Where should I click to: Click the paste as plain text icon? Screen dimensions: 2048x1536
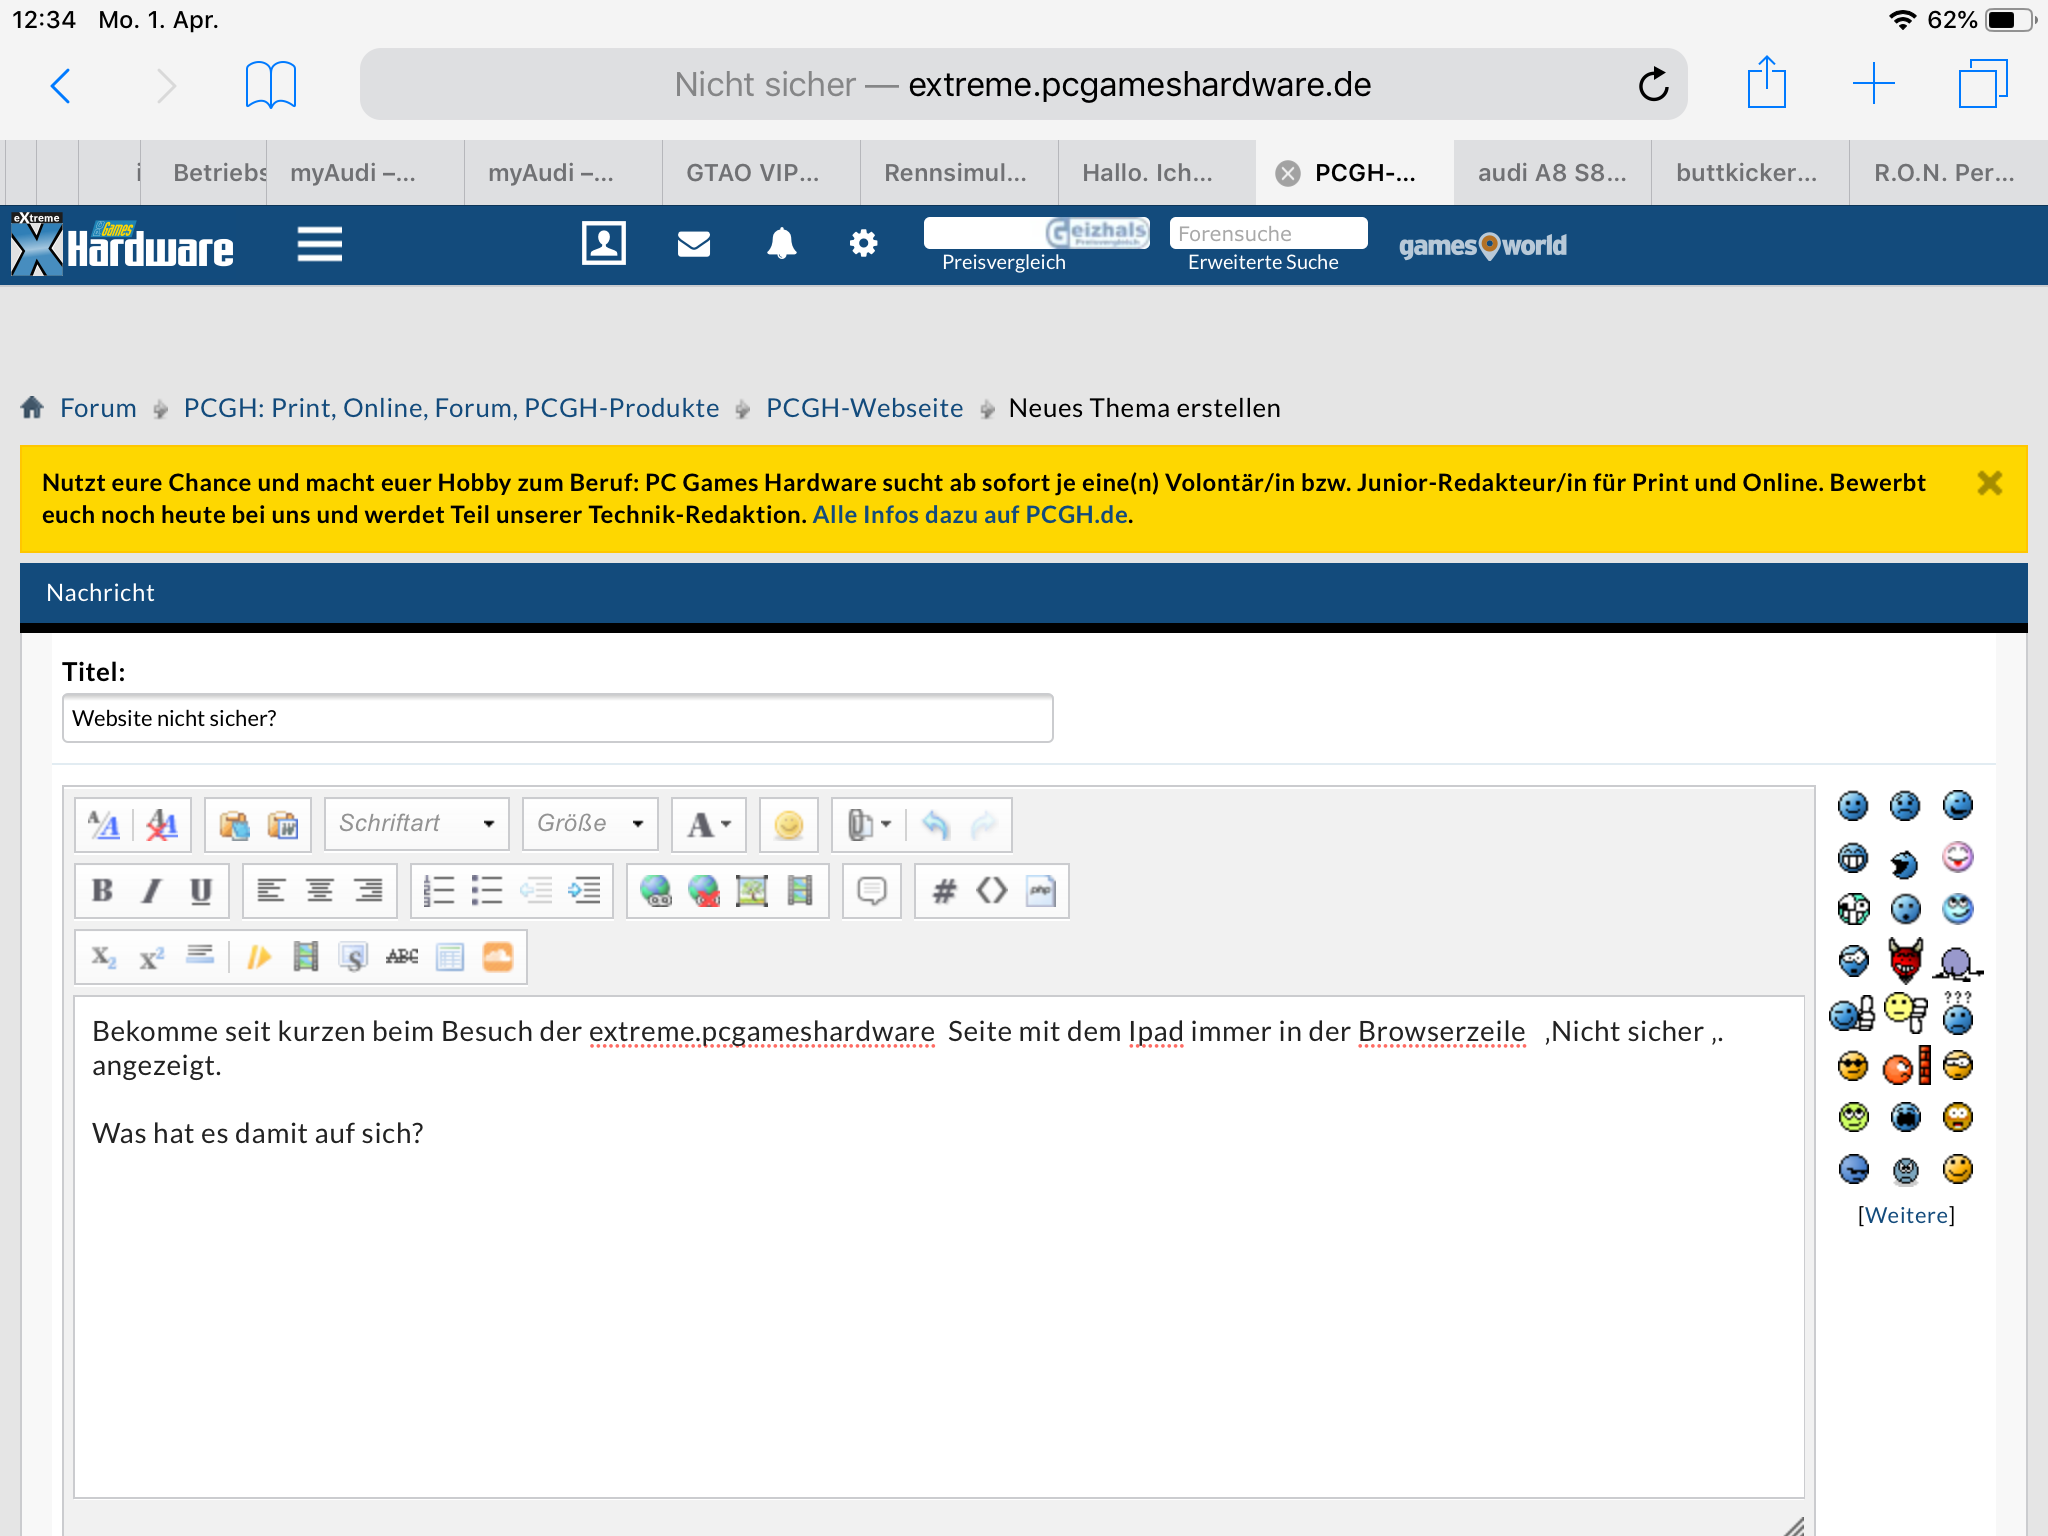(x=234, y=825)
